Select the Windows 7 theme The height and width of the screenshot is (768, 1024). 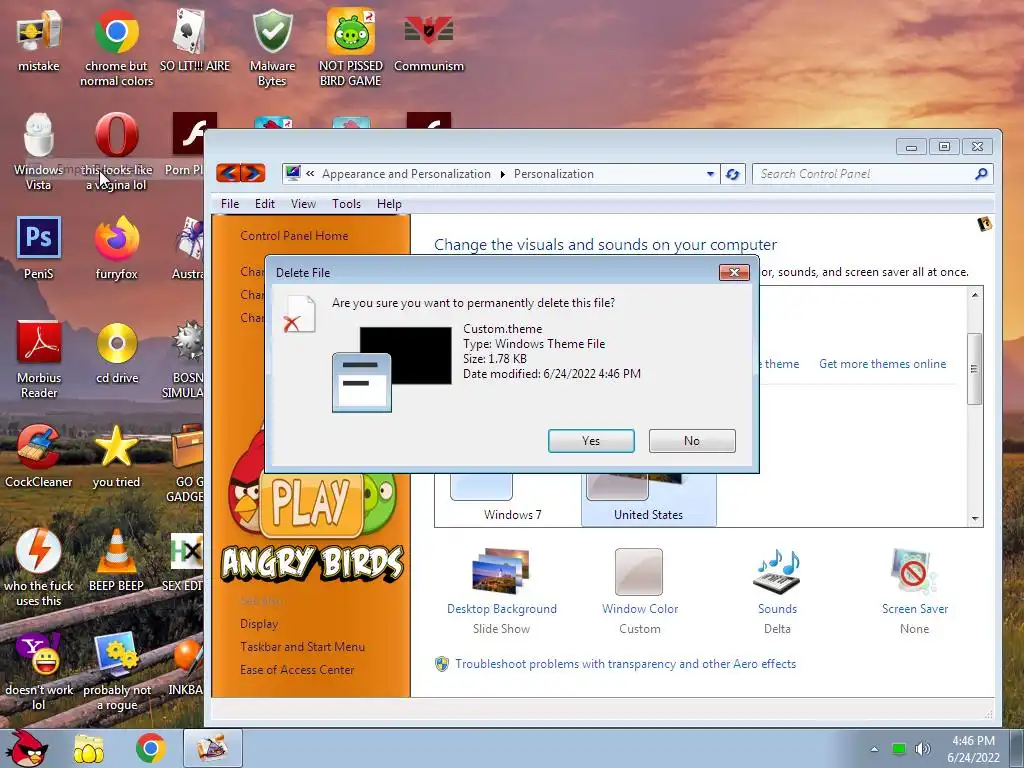coord(513,500)
